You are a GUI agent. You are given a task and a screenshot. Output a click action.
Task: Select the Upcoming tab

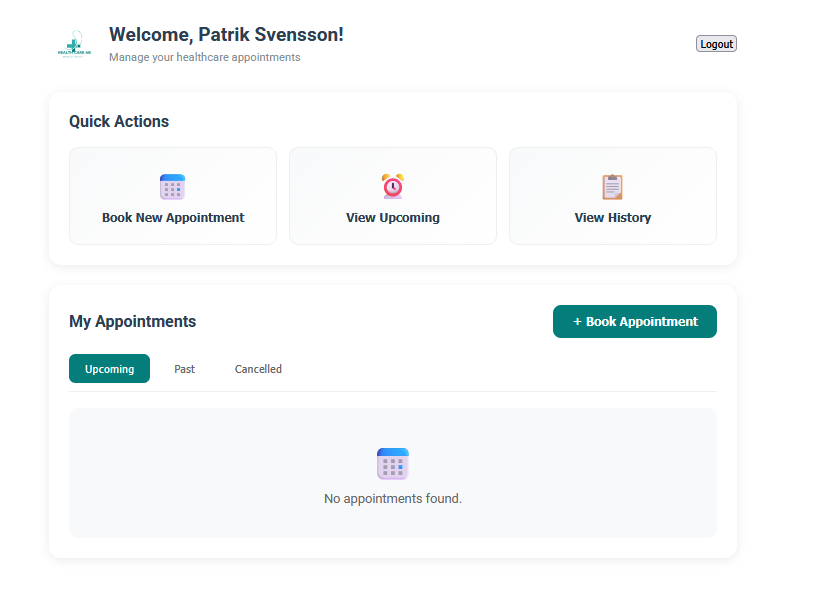point(109,369)
